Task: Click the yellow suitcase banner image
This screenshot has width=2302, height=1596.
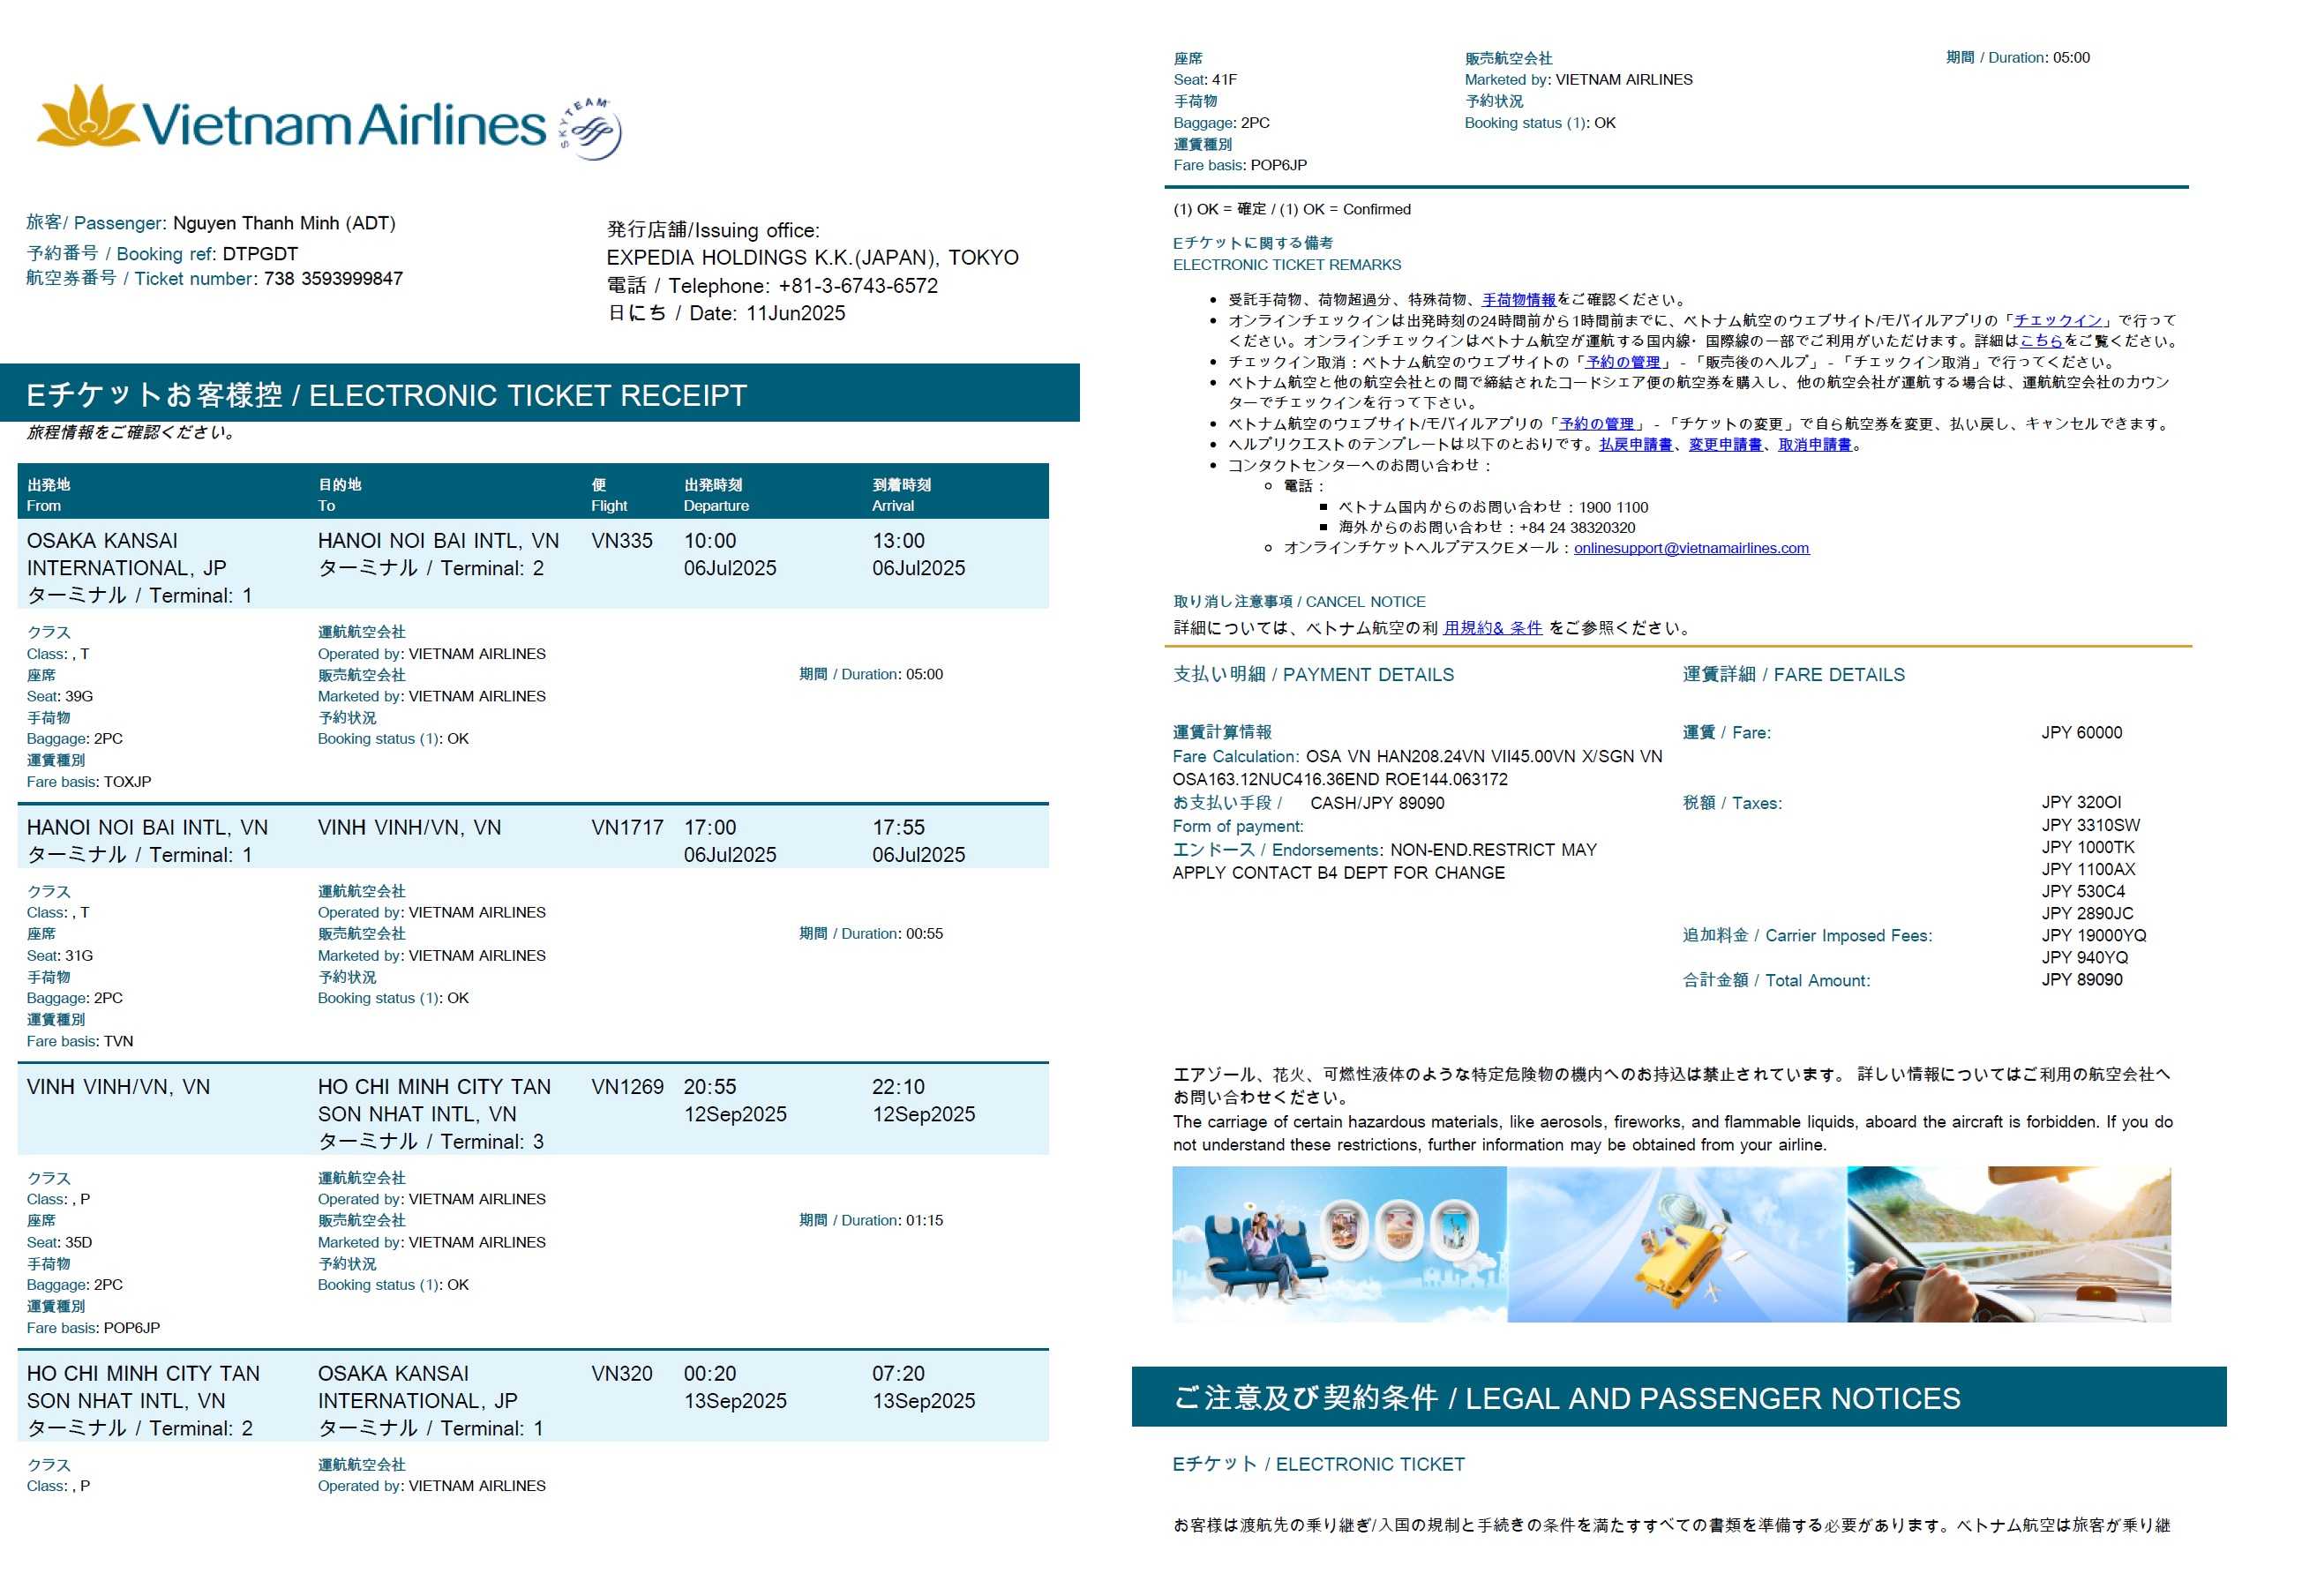Action: (x=1676, y=1244)
